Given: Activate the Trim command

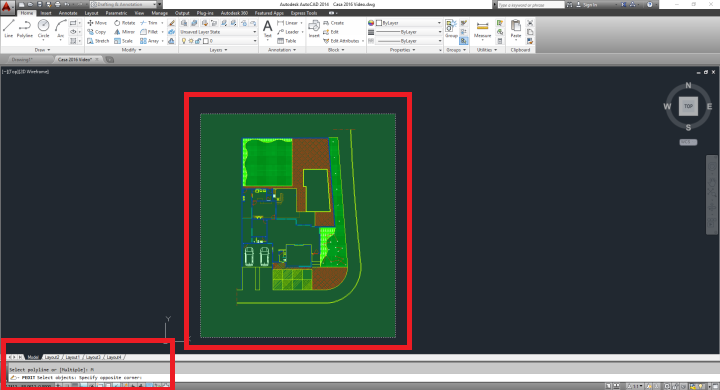Looking at the screenshot, I should tap(149, 23).
